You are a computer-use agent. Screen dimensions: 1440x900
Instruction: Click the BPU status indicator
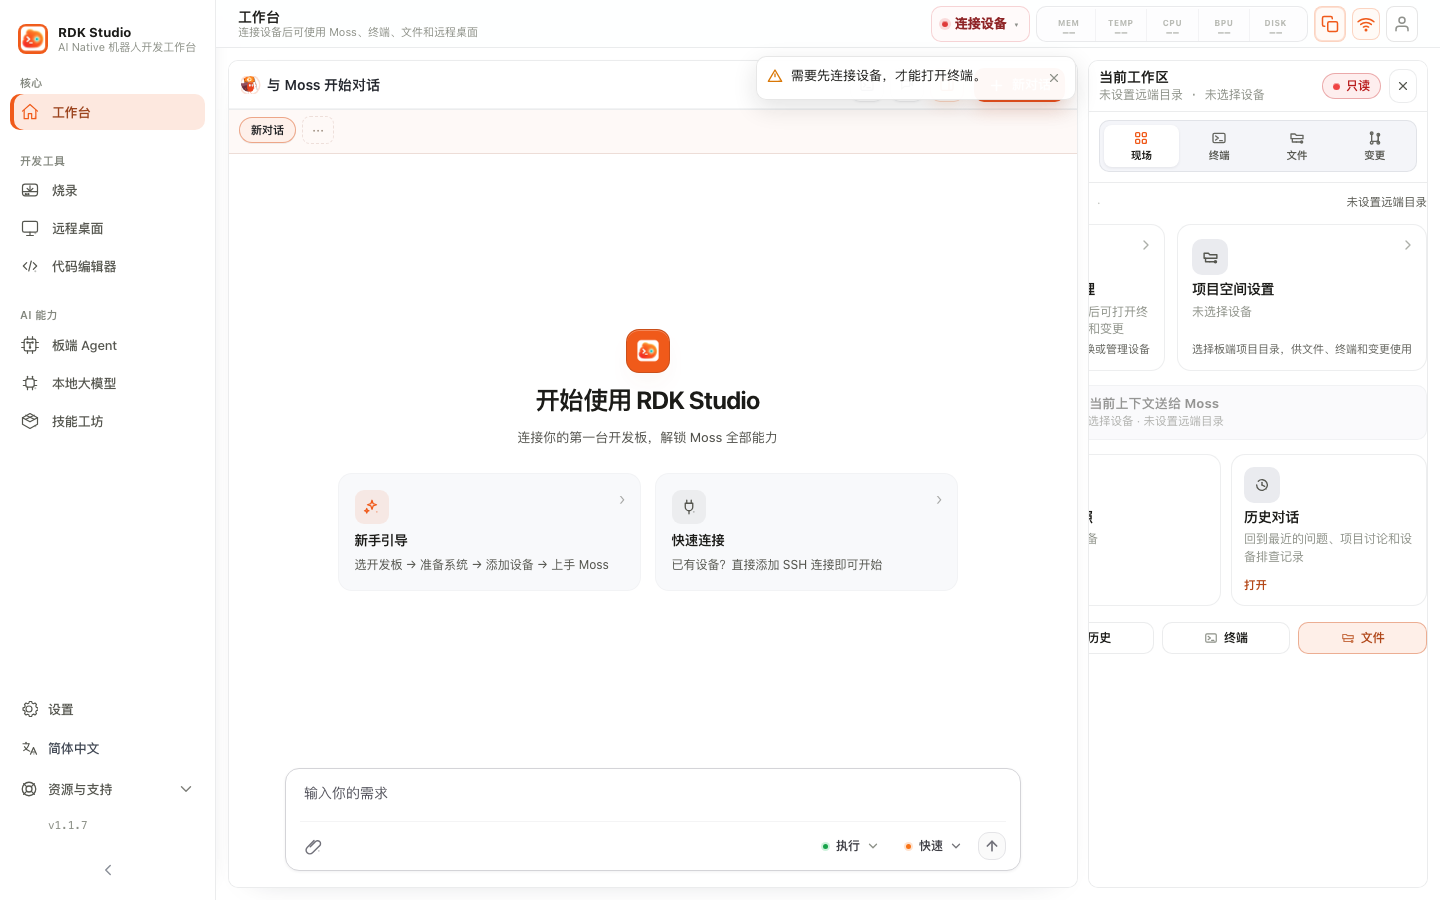(x=1224, y=26)
